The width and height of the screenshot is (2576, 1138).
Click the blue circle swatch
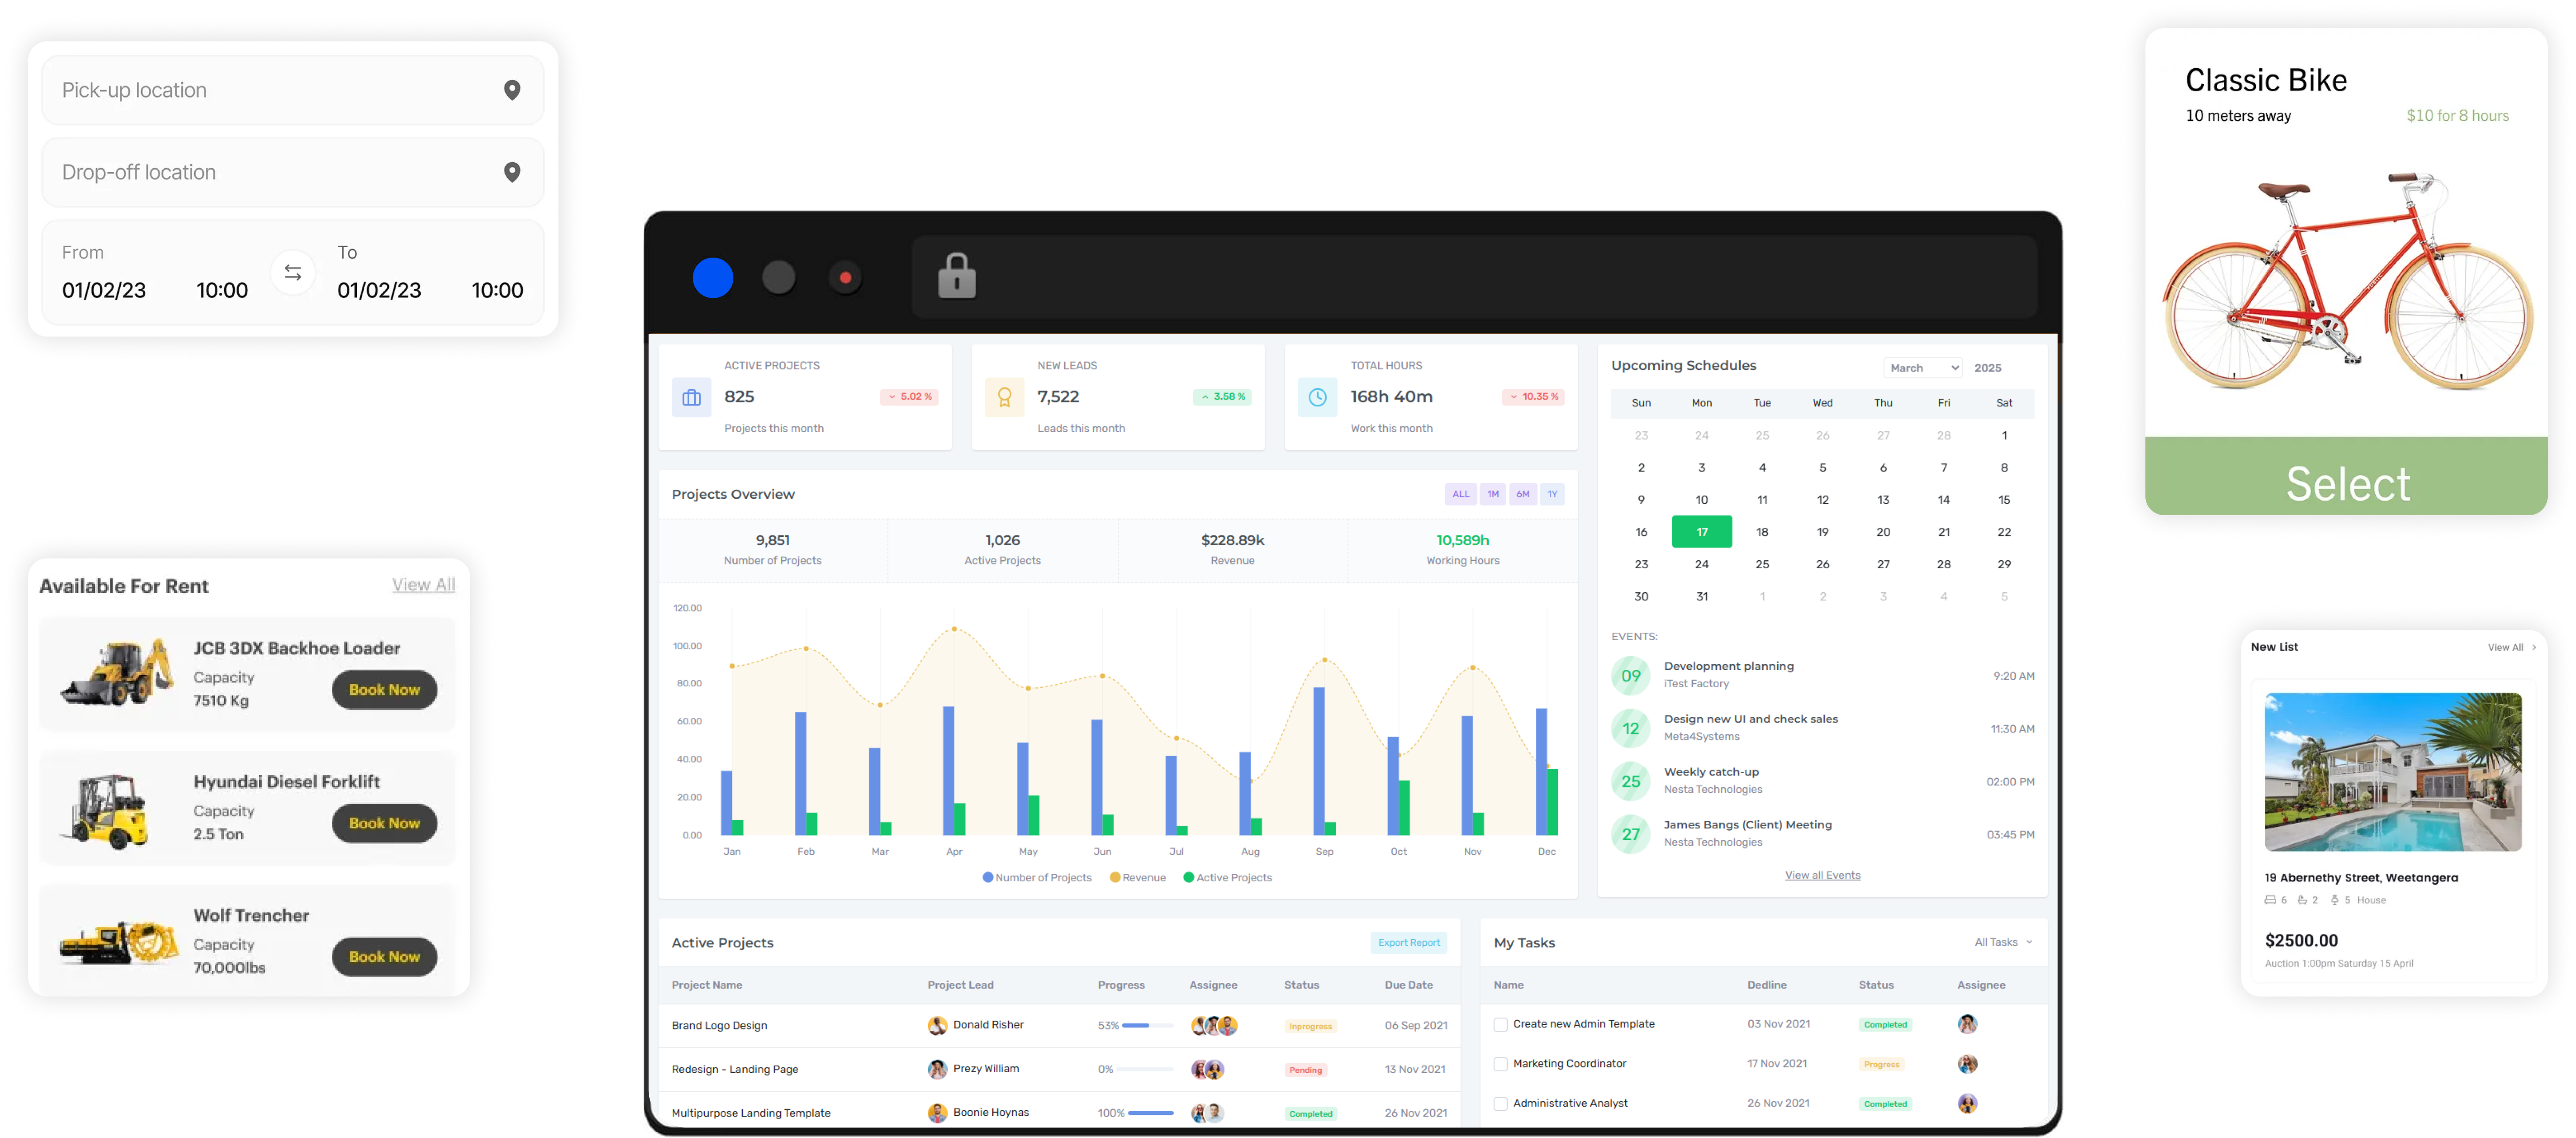713,278
